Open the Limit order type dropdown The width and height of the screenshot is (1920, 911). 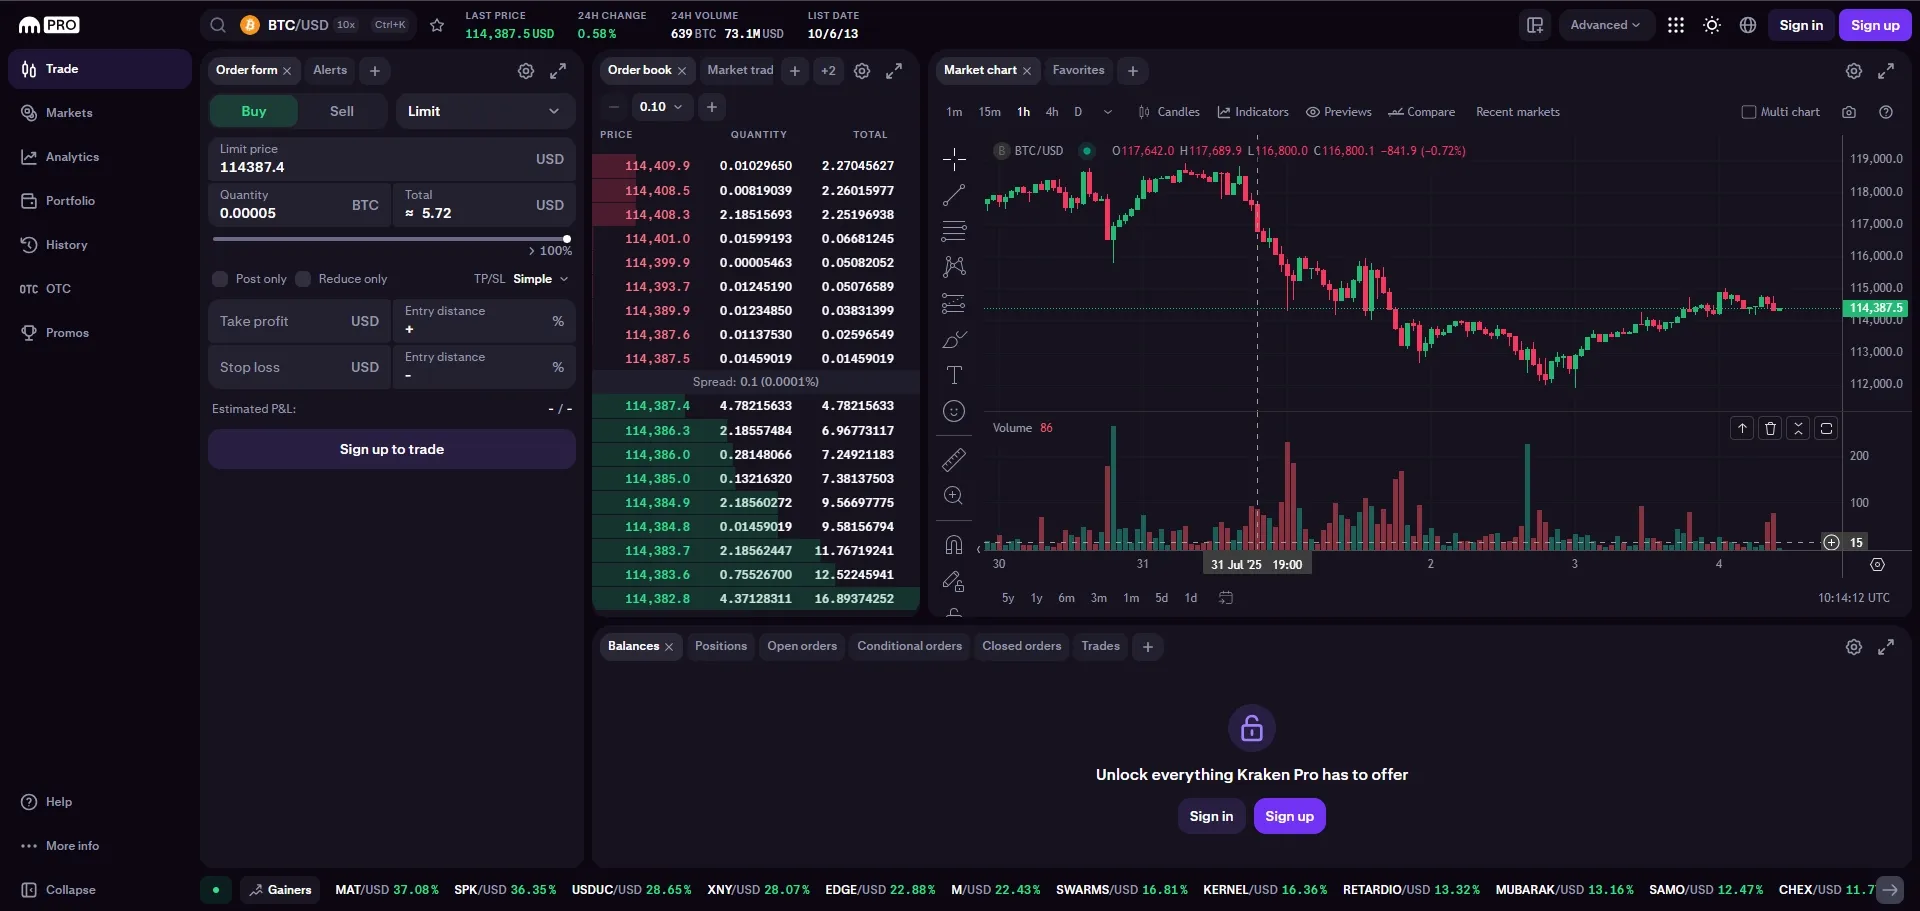pyautogui.click(x=485, y=111)
